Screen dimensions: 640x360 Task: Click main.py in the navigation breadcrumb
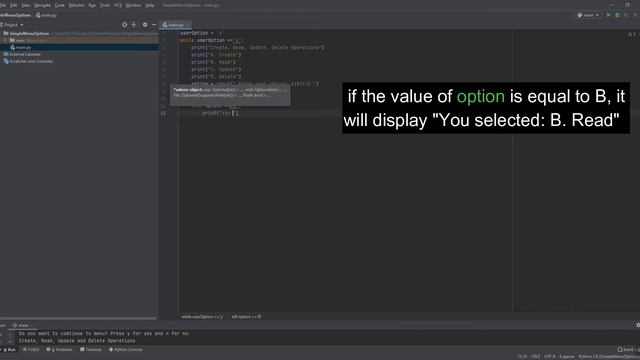(46, 15)
